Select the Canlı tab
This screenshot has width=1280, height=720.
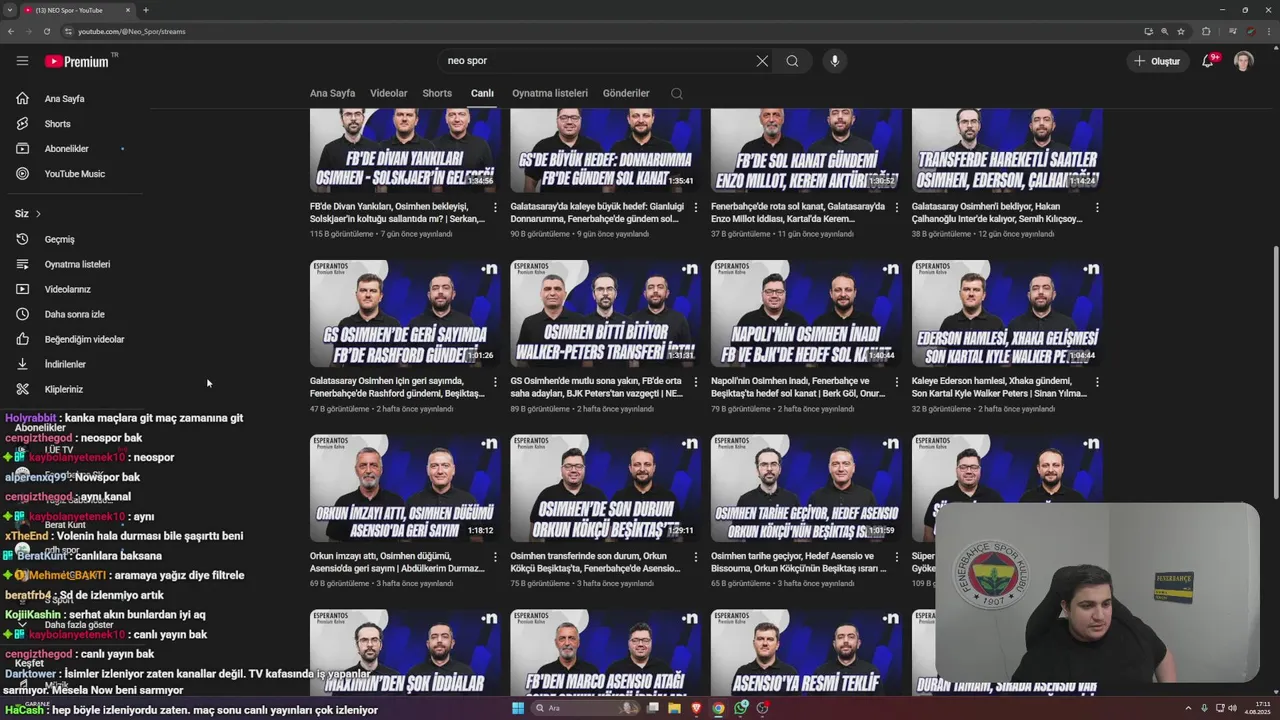click(482, 93)
